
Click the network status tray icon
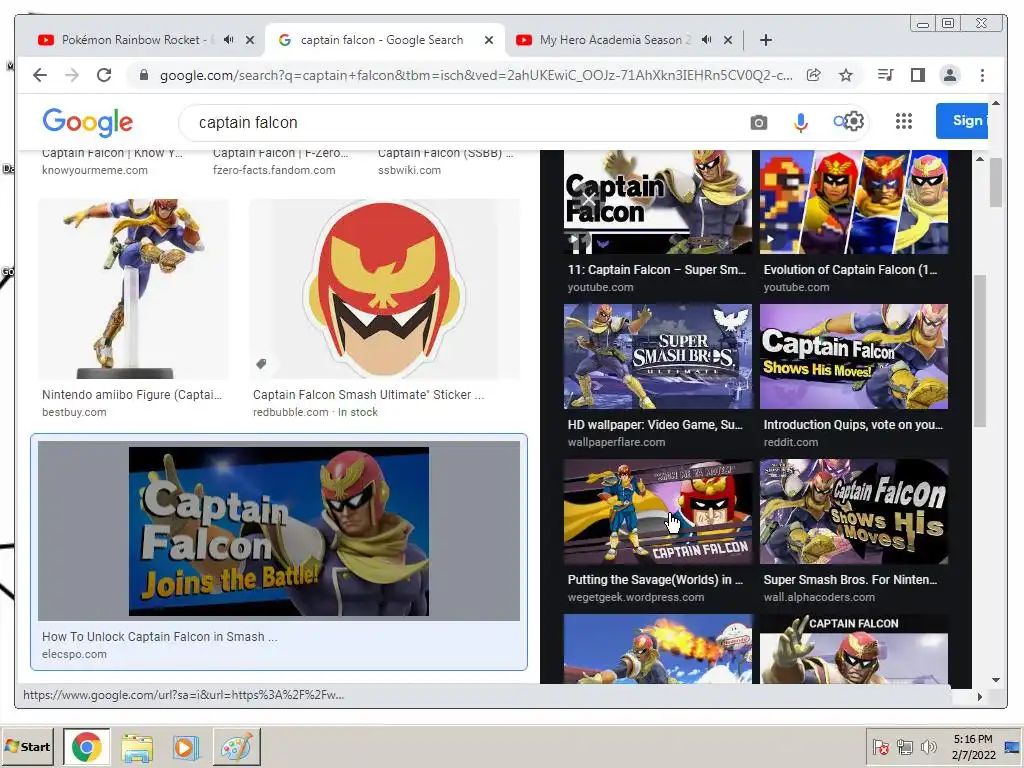tap(904, 746)
